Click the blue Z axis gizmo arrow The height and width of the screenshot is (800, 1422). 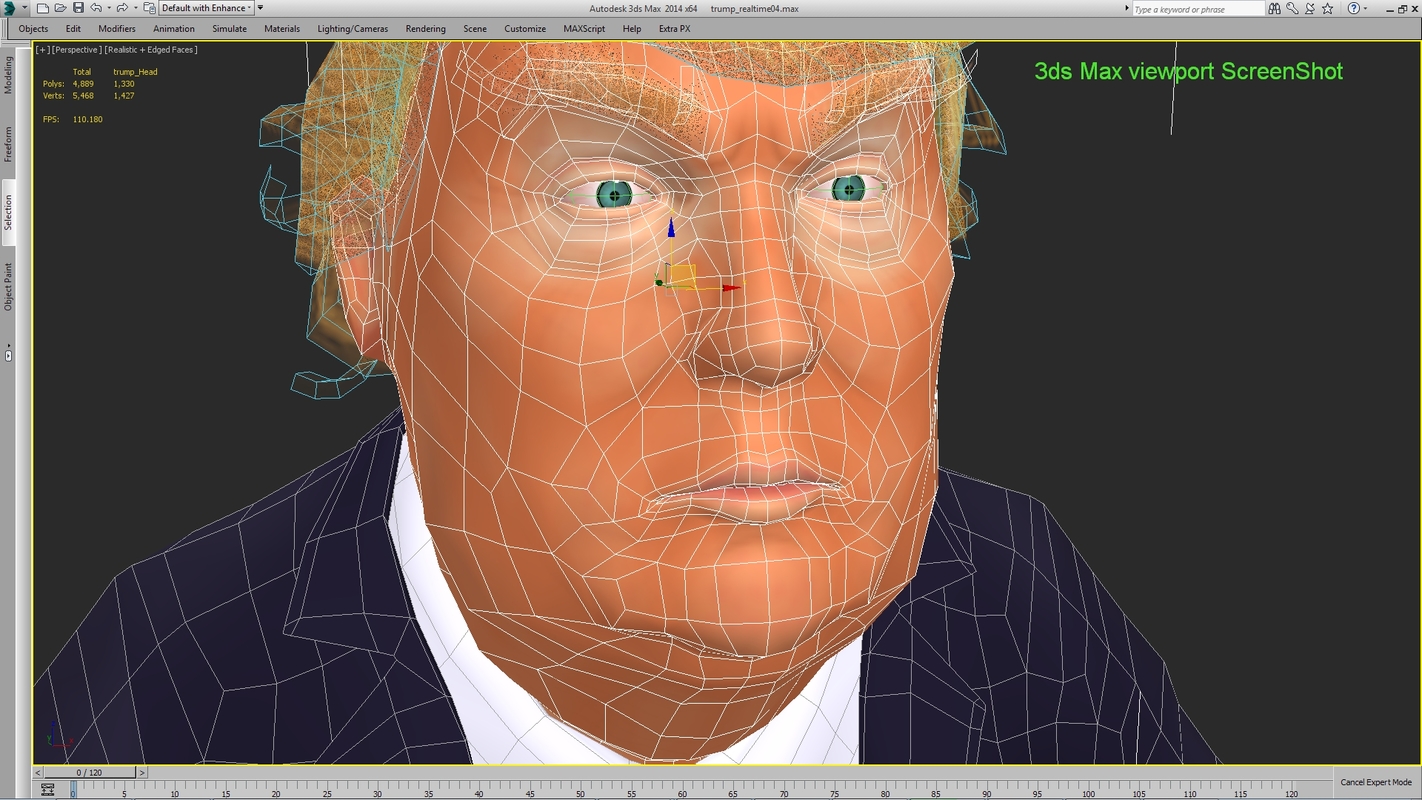671,230
